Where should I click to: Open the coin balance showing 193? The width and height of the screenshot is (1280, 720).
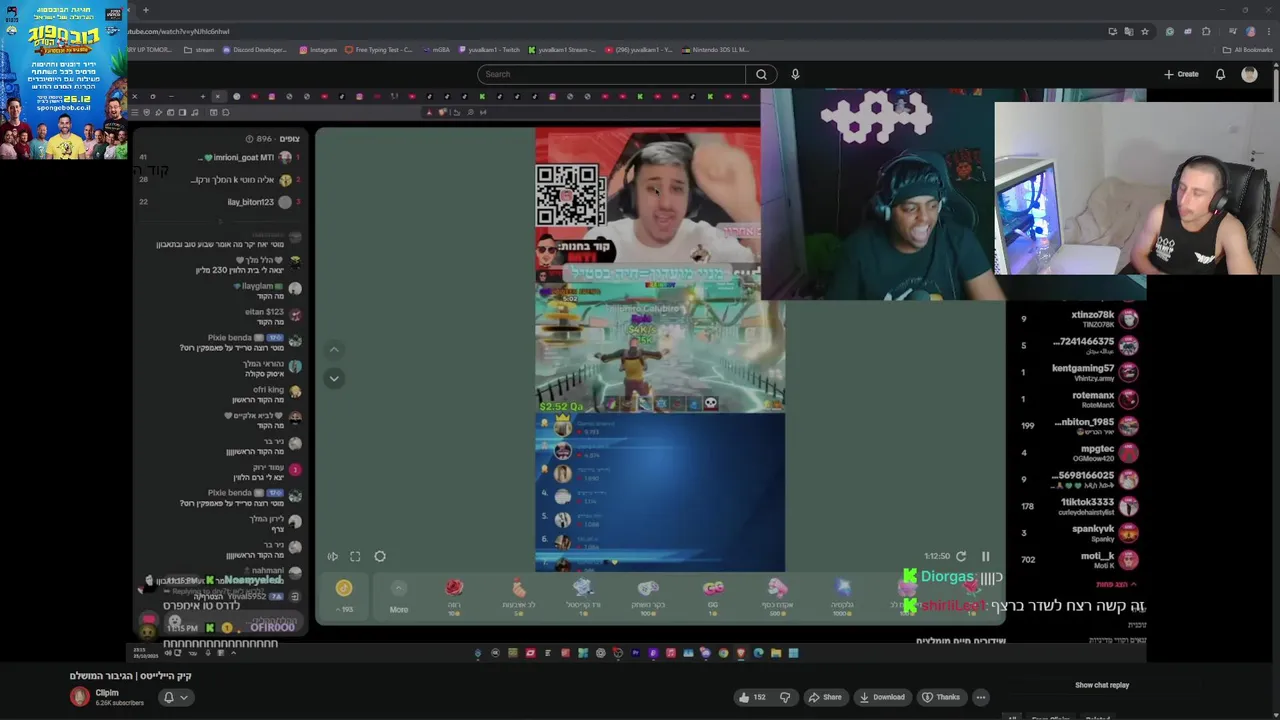344,595
